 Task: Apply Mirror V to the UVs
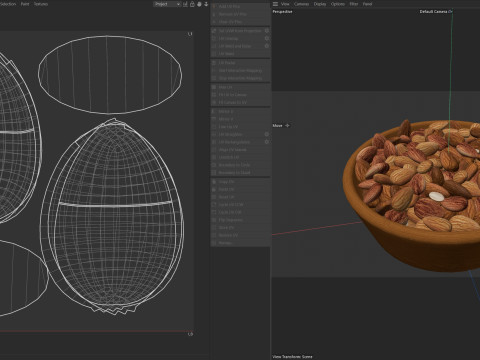[x=240, y=119]
